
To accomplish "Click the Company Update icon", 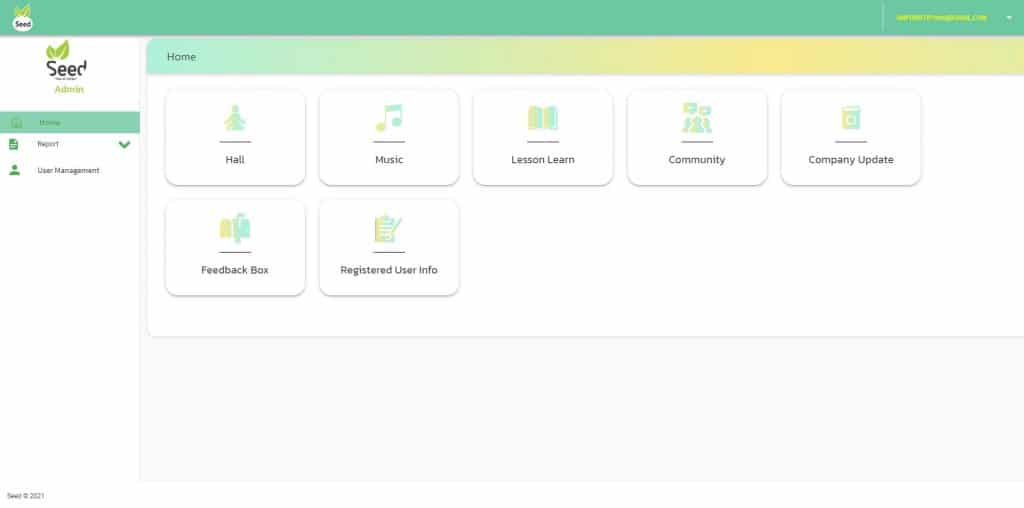I will (x=851, y=118).
